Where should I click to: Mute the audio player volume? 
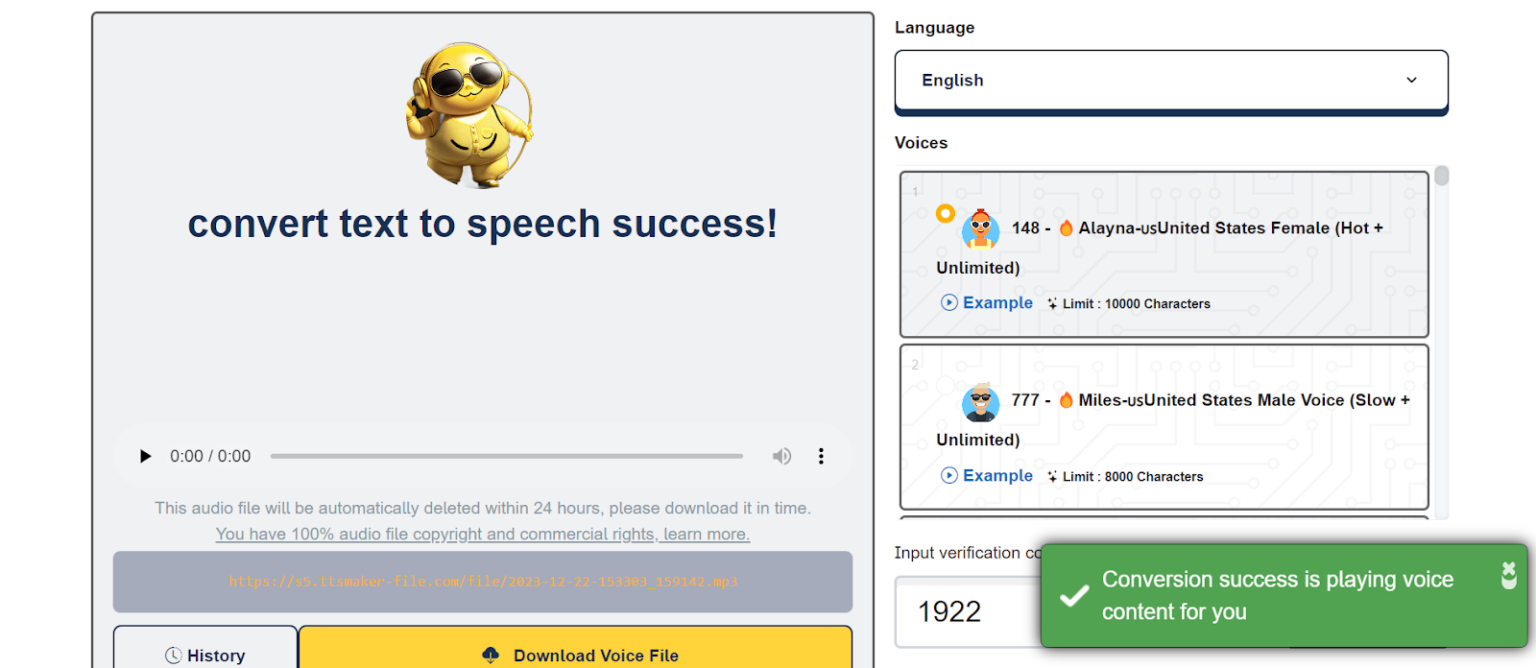pyautogui.click(x=781, y=456)
